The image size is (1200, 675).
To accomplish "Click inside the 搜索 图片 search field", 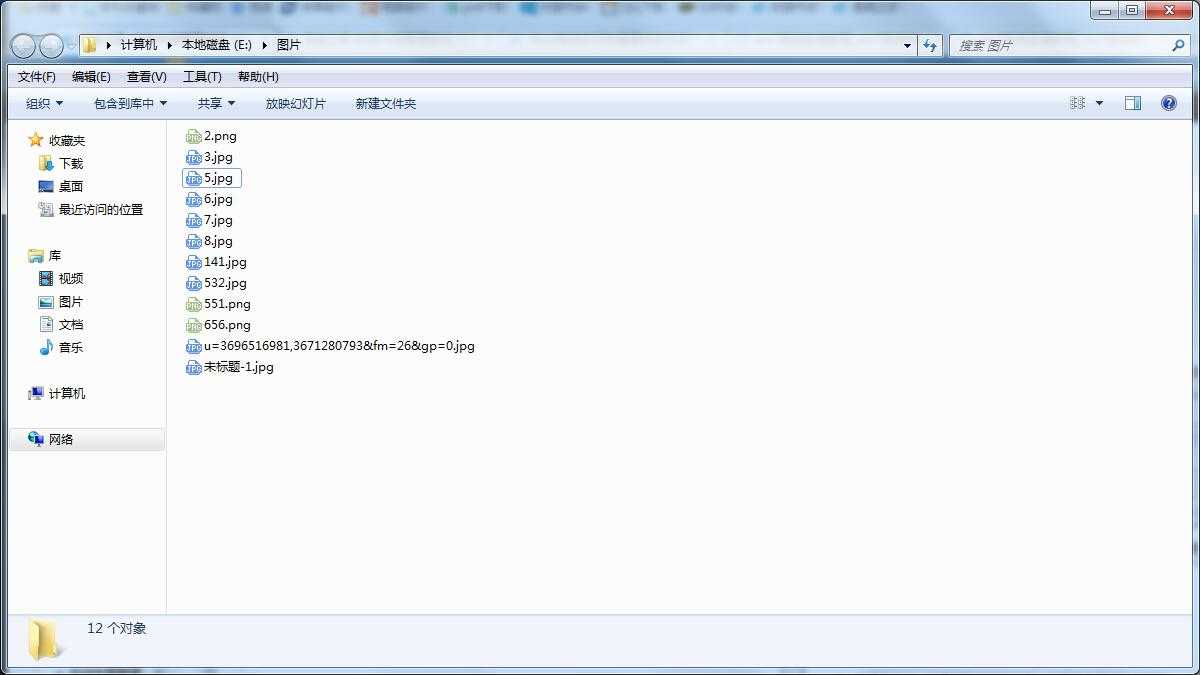I will tap(1060, 45).
